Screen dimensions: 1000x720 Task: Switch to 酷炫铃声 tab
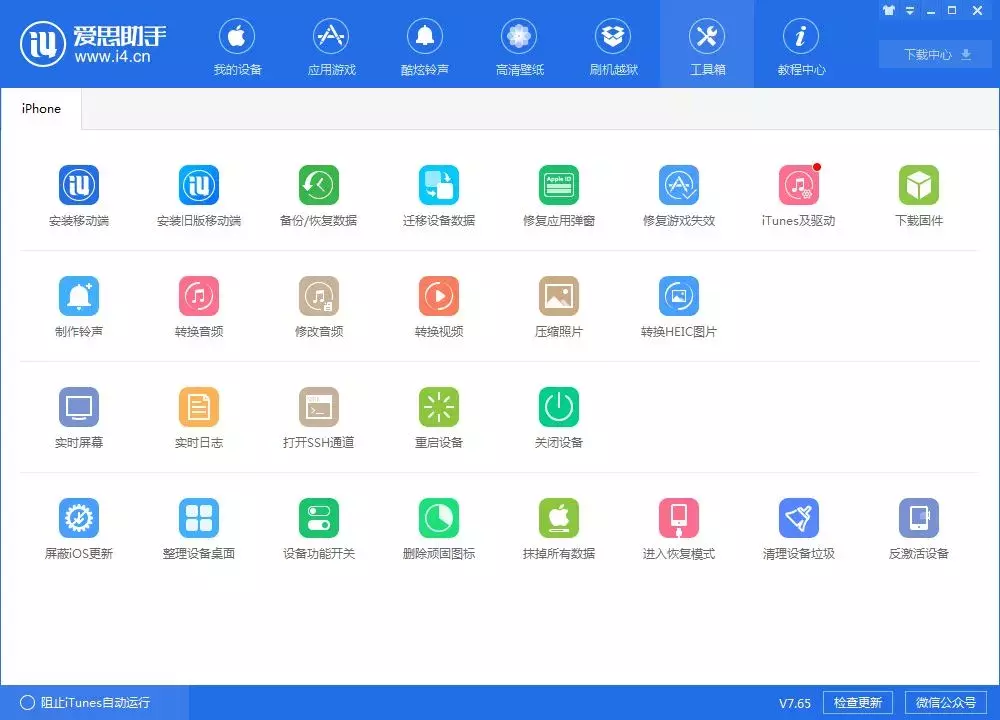(x=425, y=46)
